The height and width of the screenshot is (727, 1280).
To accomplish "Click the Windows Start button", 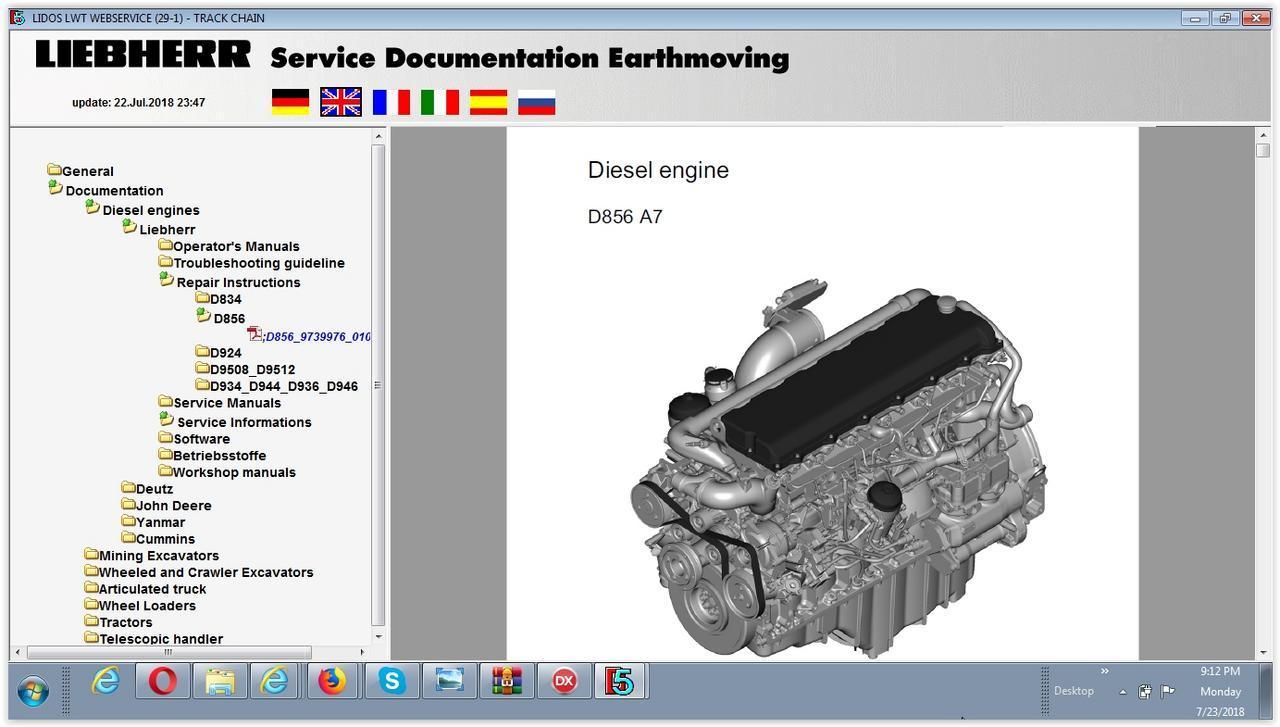I will point(33,690).
